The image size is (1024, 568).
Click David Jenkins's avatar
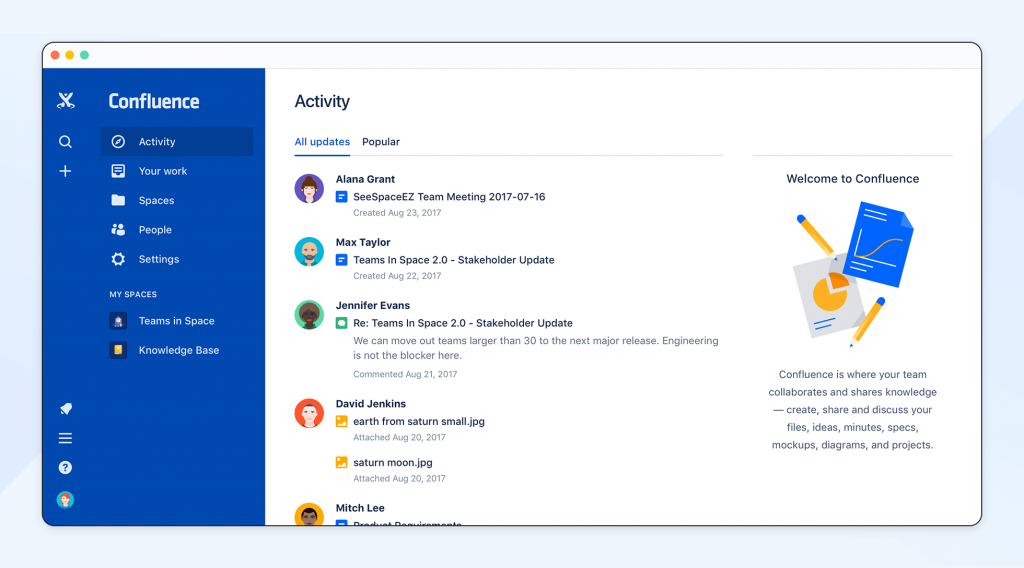(310, 414)
